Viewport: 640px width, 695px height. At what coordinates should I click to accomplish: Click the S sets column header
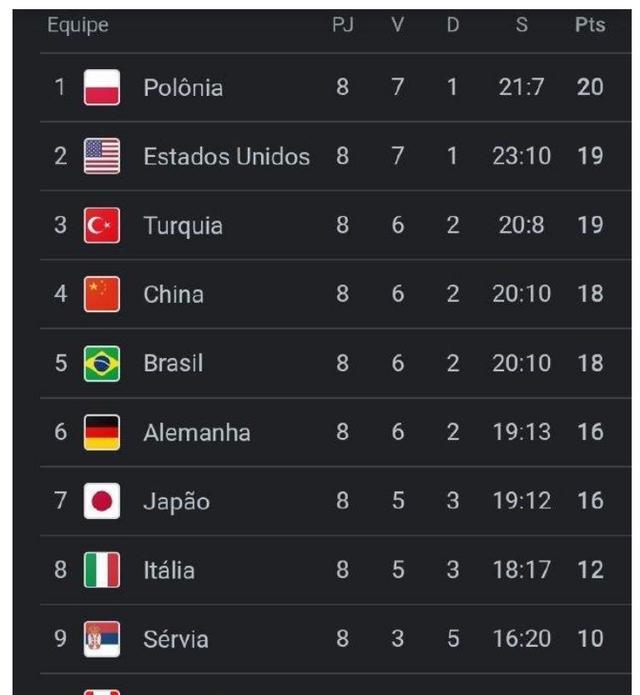522,24
